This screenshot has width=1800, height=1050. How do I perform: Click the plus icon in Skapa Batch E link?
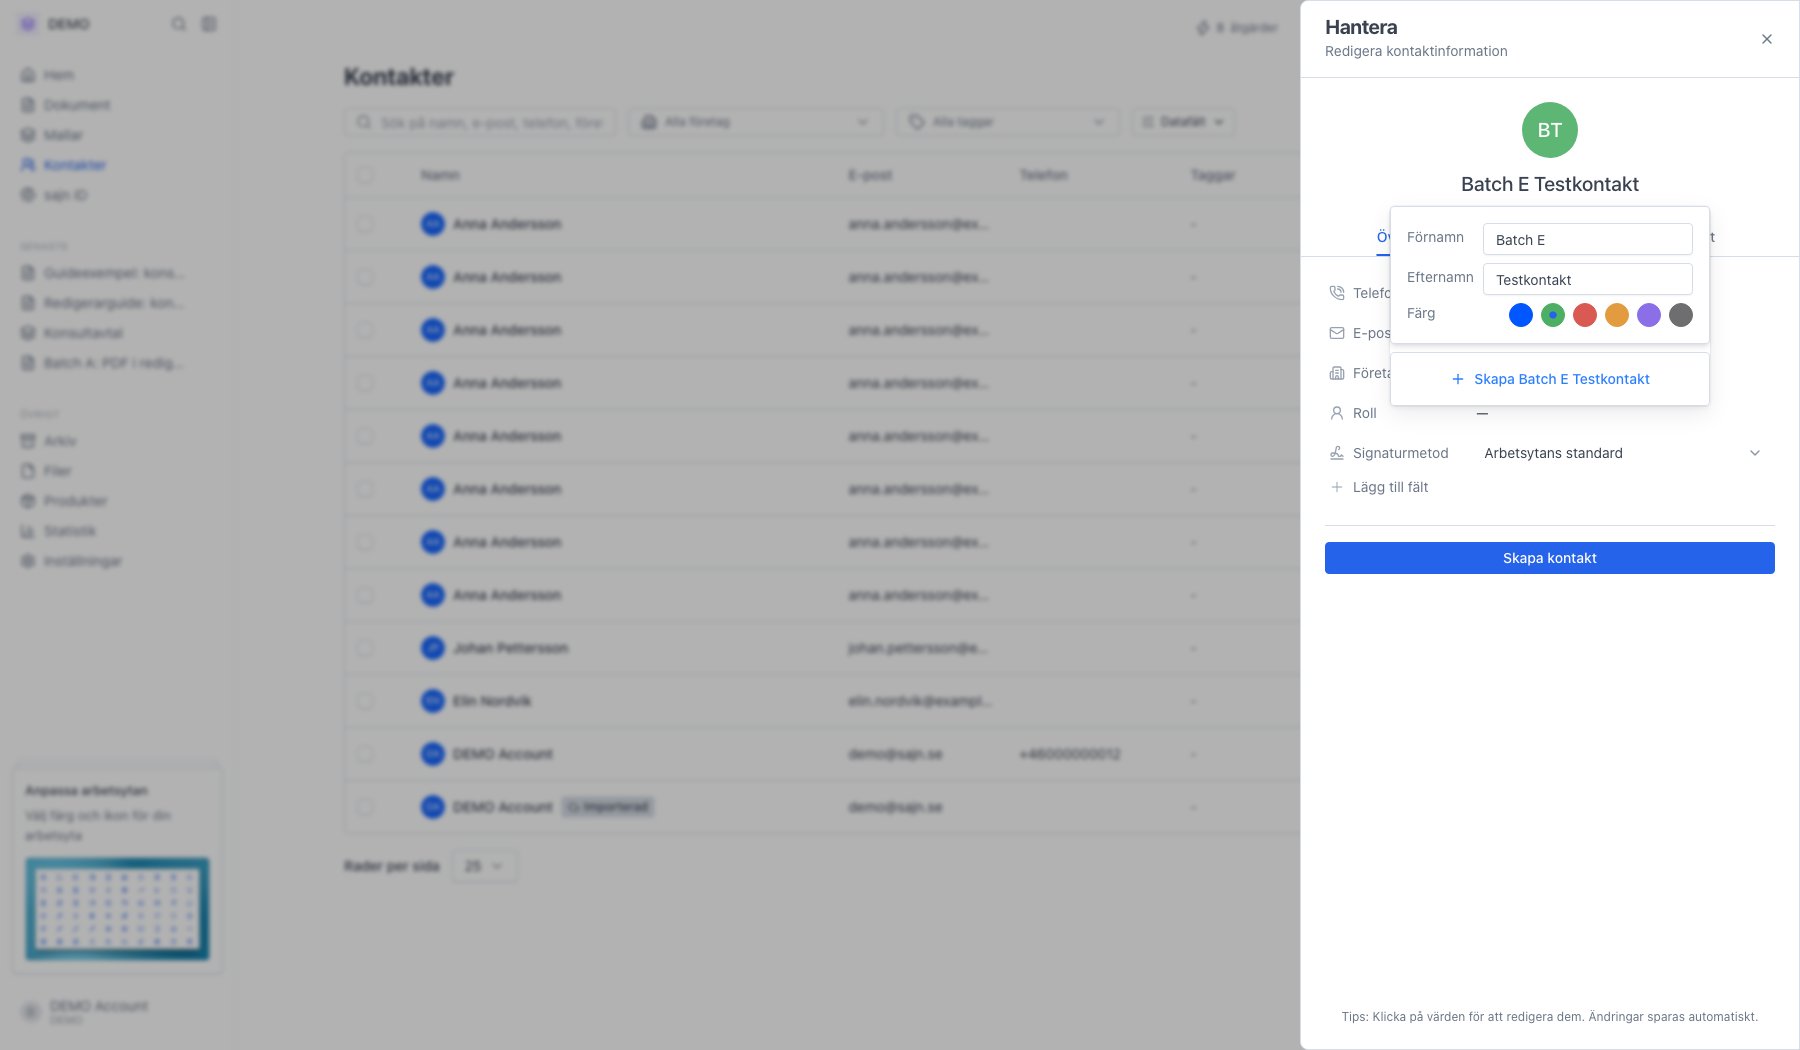(1457, 379)
